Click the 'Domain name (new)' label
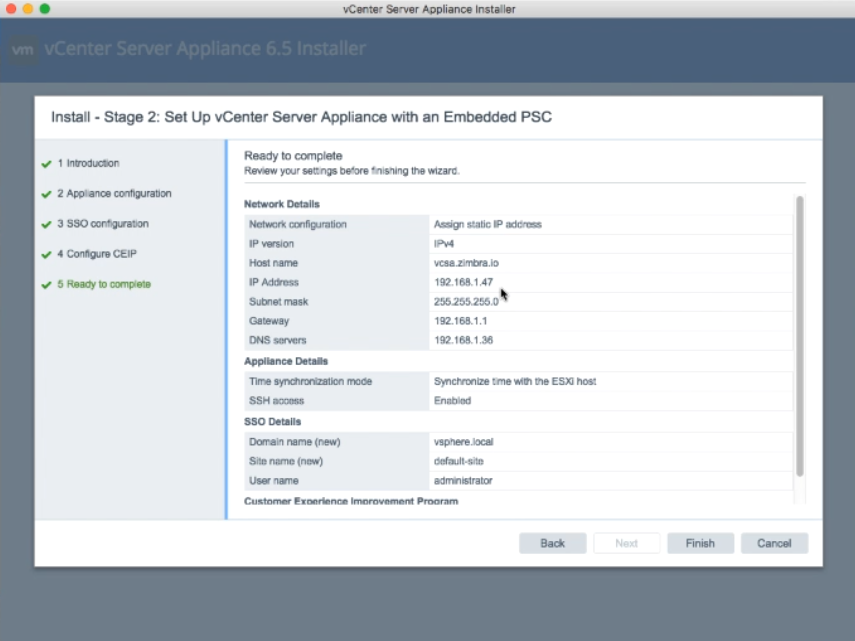Viewport: 855px width, 641px height. 294,442
